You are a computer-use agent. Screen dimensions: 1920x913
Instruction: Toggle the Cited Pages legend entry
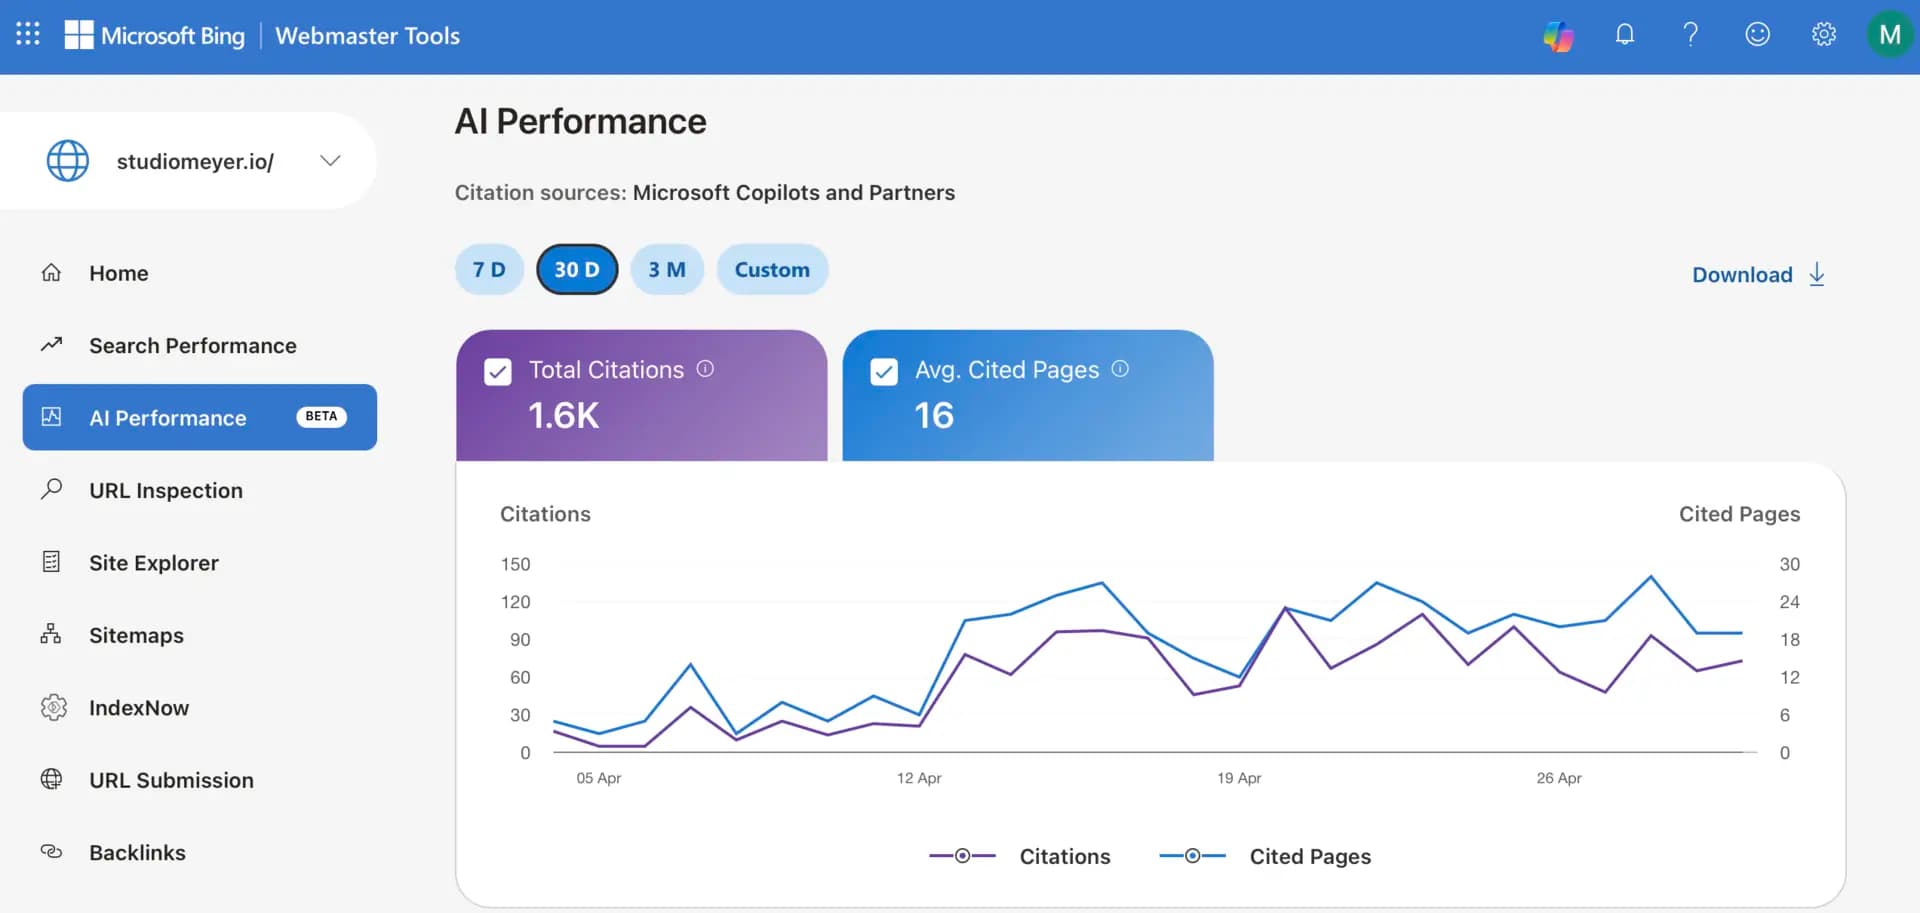(x=1265, y=856)
